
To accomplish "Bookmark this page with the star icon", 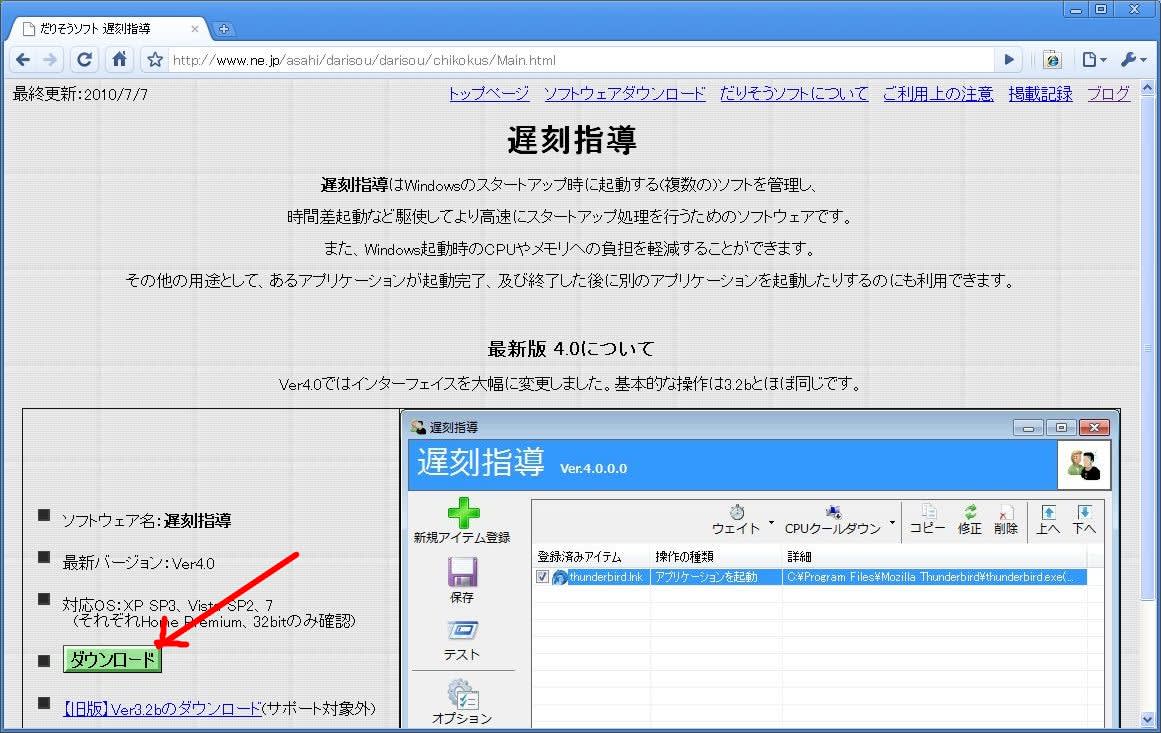I will [x=155, y=60].
